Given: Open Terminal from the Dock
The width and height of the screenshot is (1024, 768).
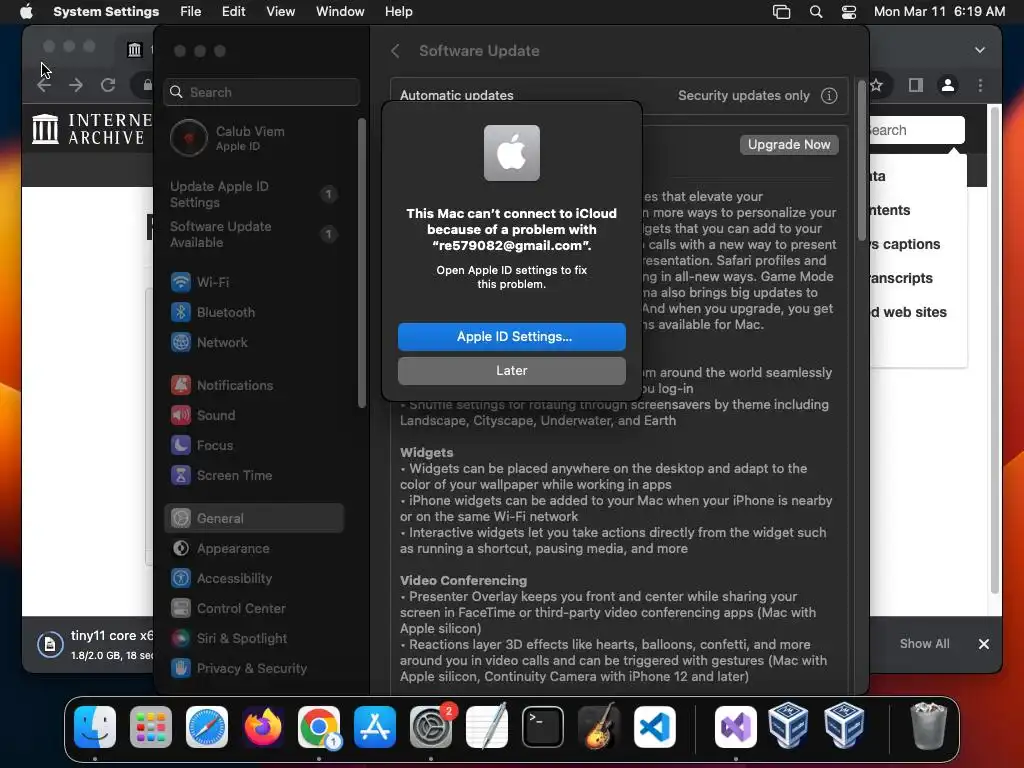Looking at the screenshot, I should coord(543,727).
